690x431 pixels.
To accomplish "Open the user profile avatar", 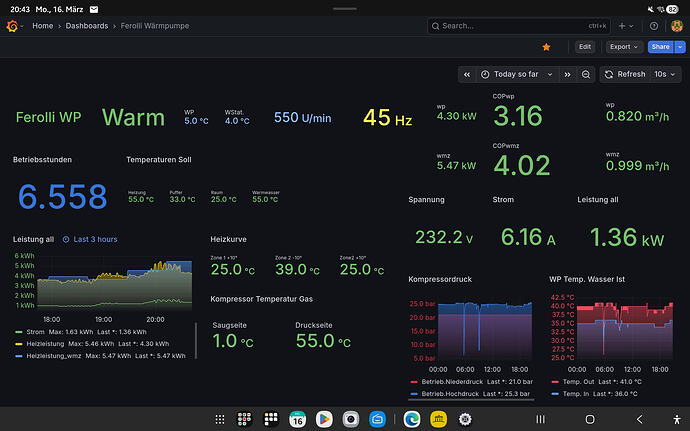I will click(677, 26).
